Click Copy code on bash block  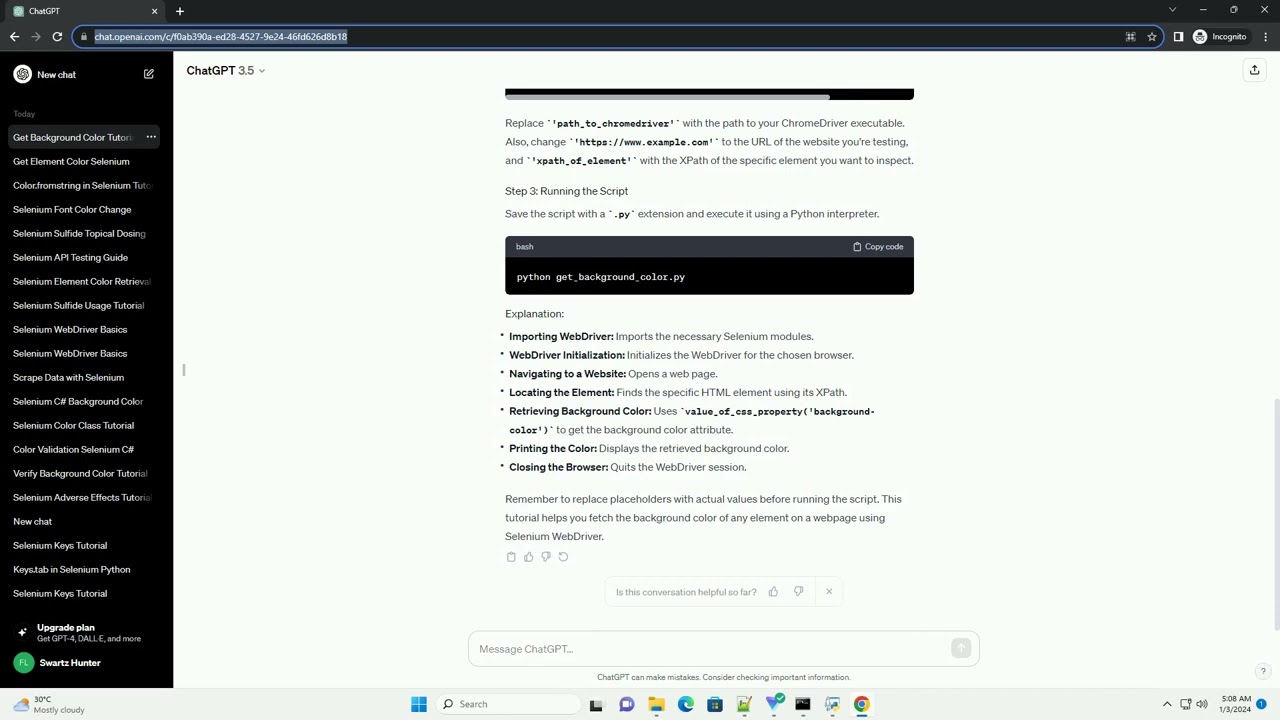click(x=878, y=246)
